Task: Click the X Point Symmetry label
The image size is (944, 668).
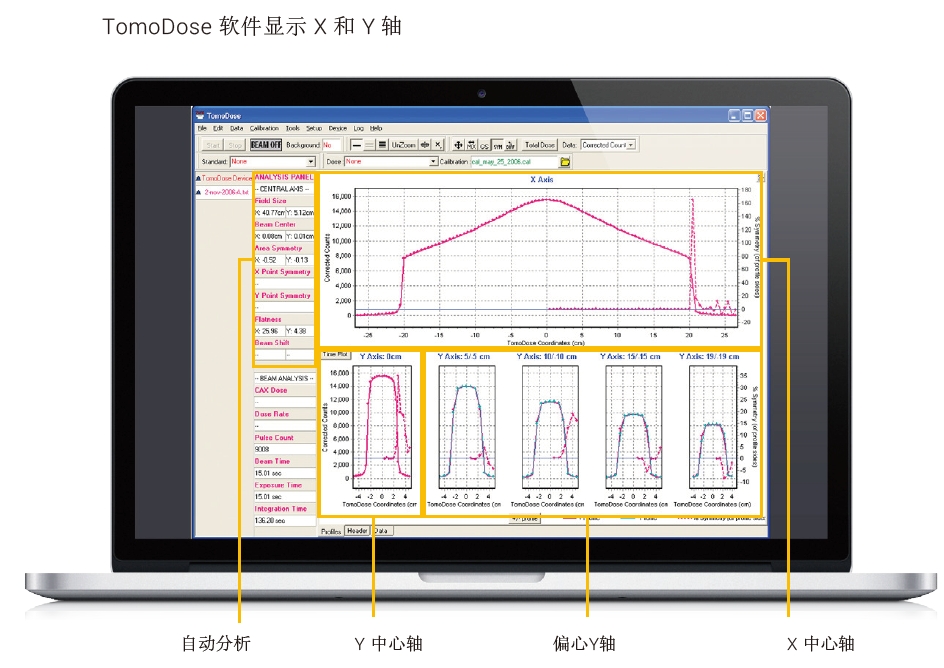Action: pyautogui.click(x=282, y=272)
